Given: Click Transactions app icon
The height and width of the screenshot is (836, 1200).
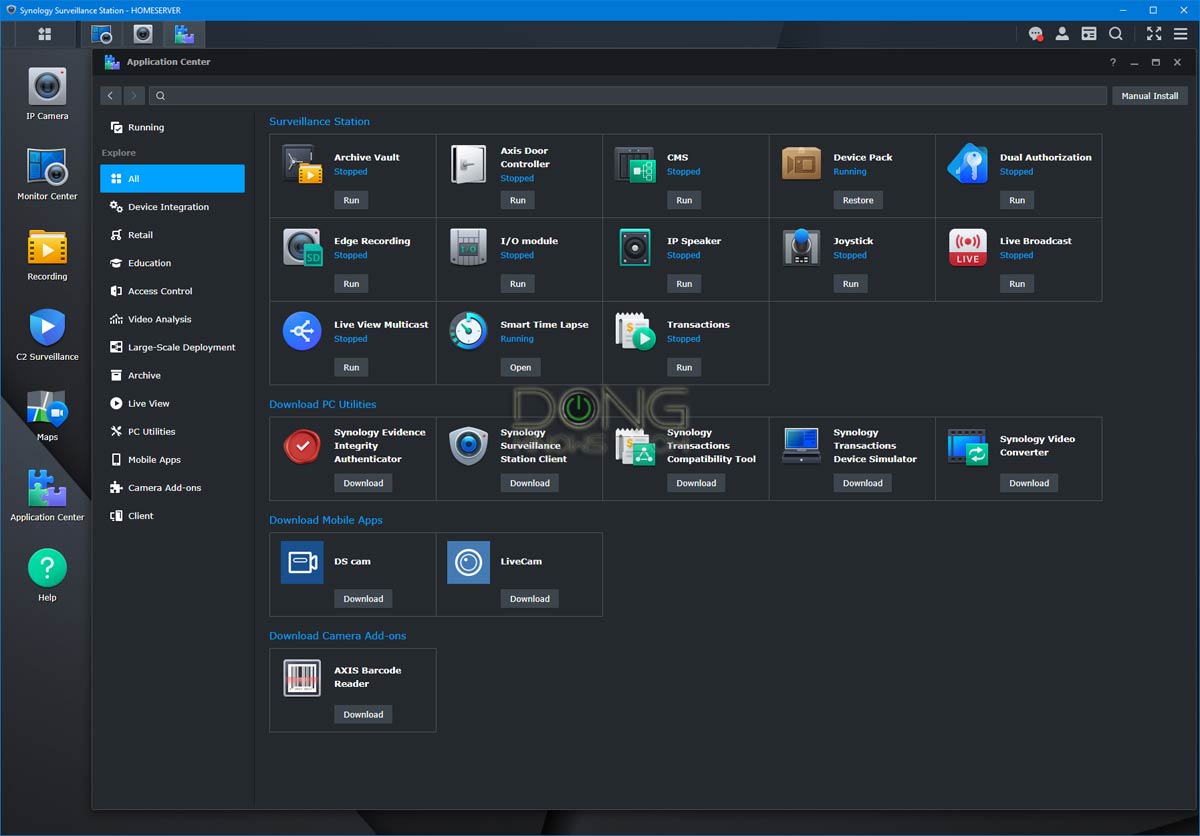Looking at the screenshot, I should click(634, 331).
